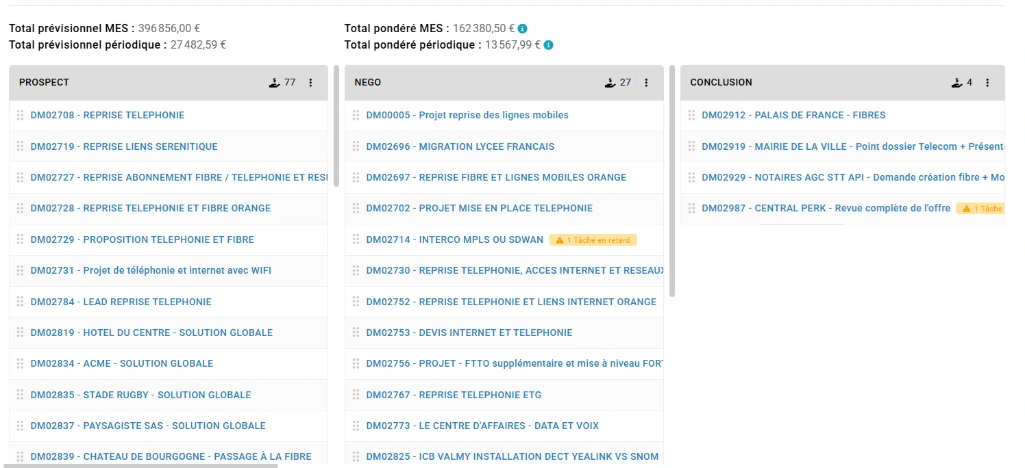Open DM02702 - PROJET MISE EN PLACE TELEPHONIE

tap(479, 209)
